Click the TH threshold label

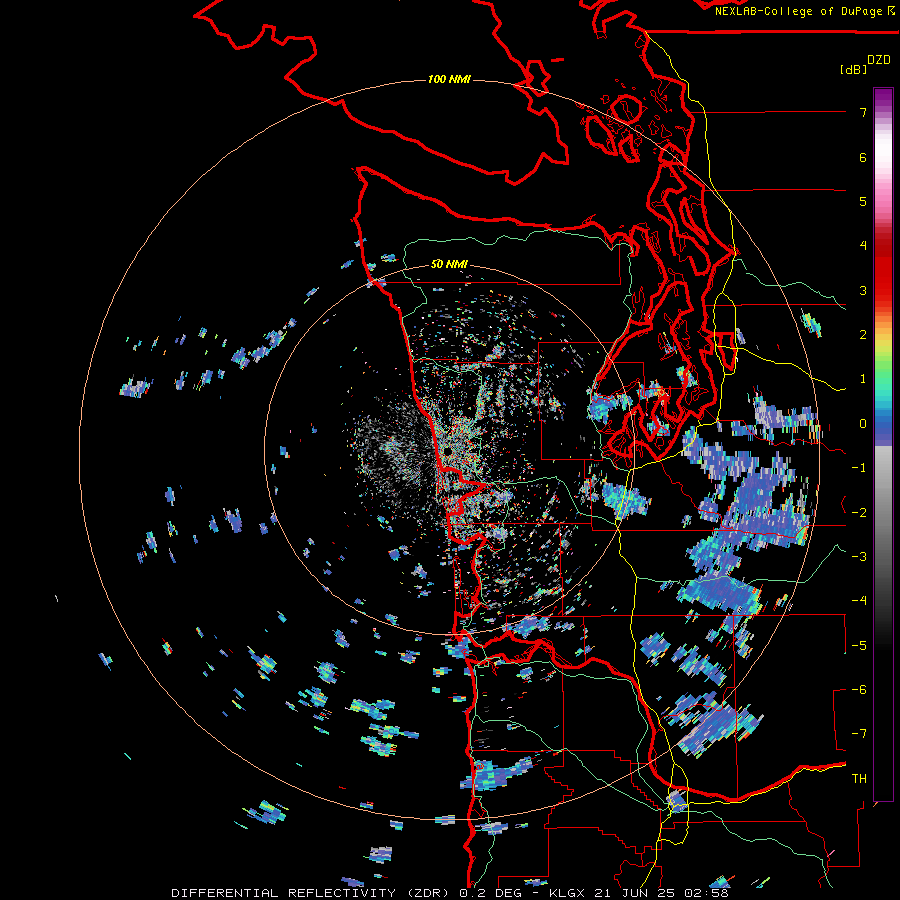[x=859, y=779]
